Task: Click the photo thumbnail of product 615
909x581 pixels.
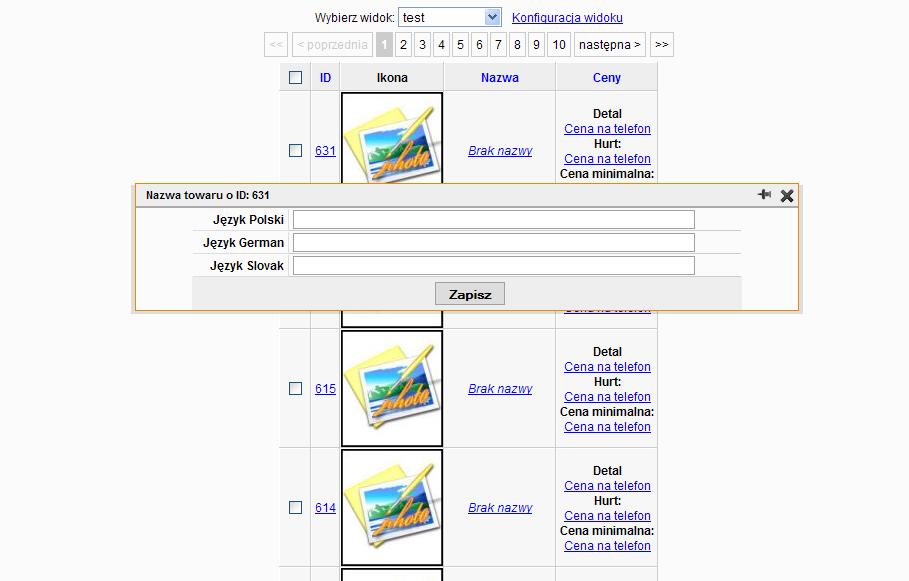Action: pos(392,388)
